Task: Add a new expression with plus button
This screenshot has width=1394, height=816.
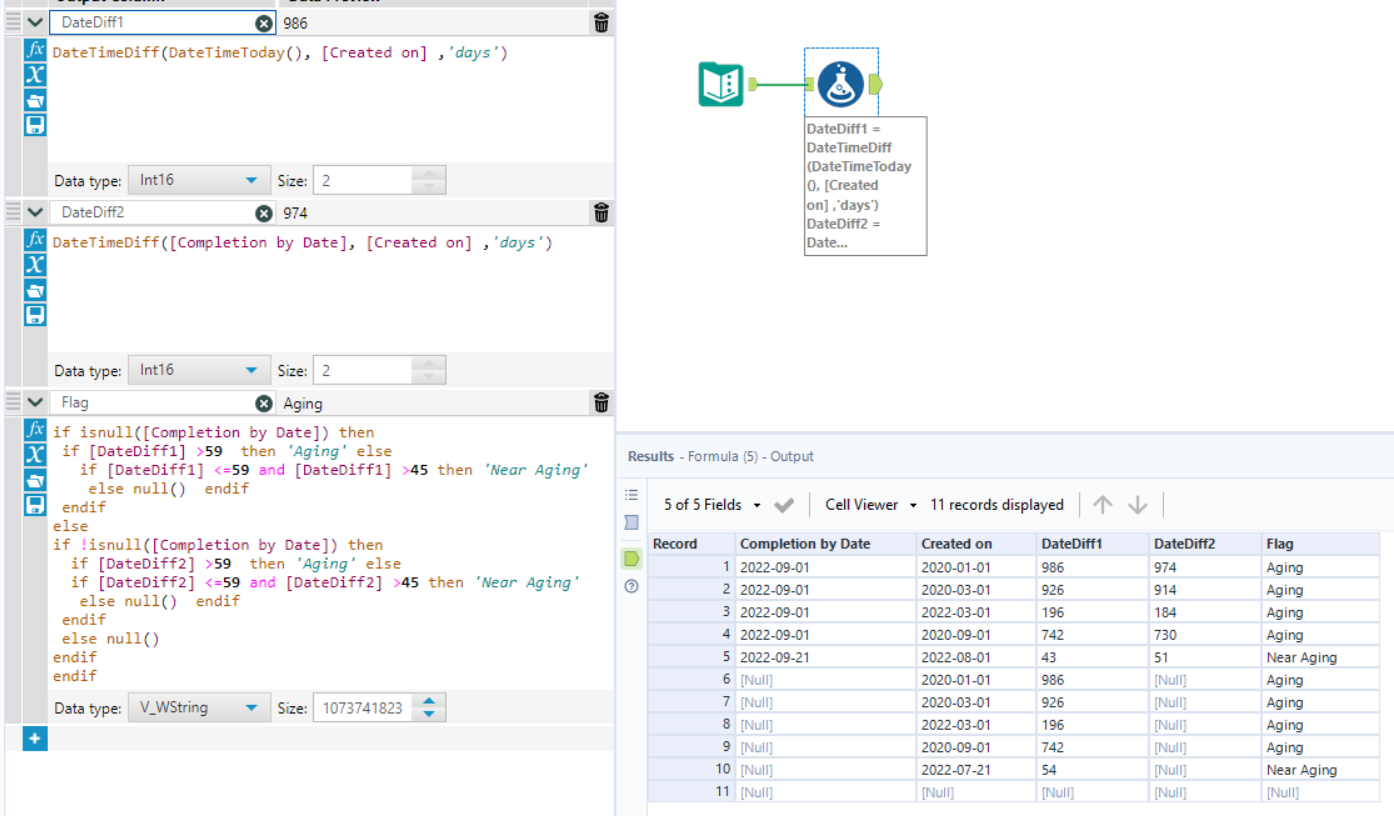Action: point(35,738)
